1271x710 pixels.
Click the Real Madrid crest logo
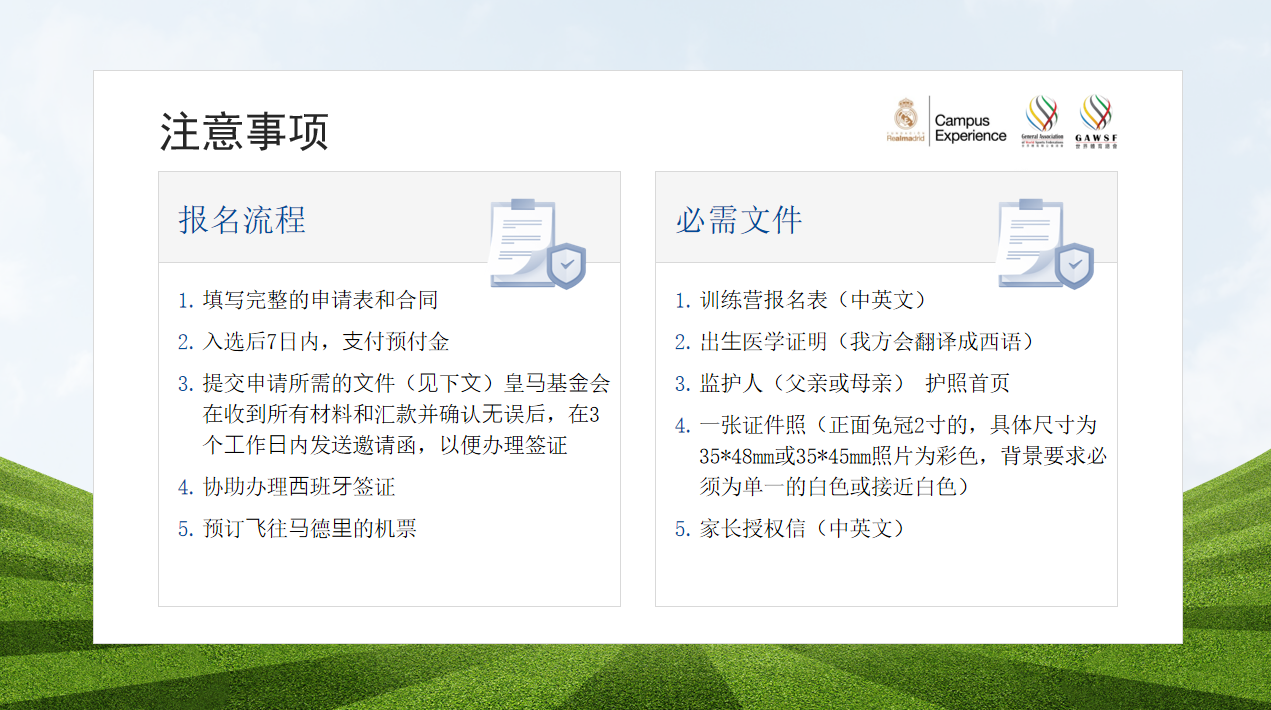click(x=905, y=120)
